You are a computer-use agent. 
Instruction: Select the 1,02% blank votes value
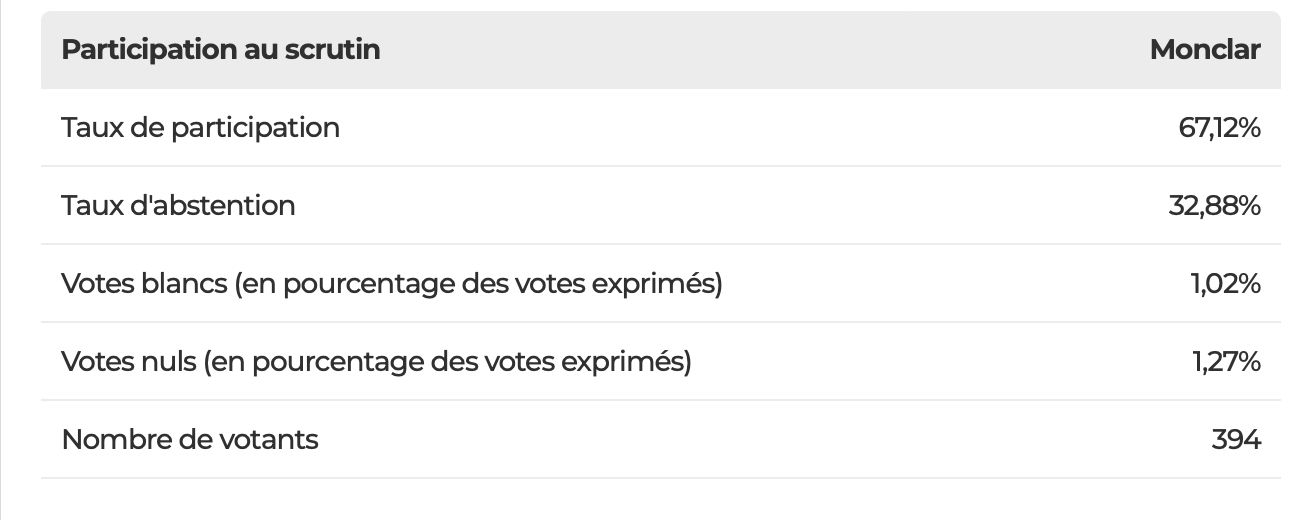click(1225, 284)
